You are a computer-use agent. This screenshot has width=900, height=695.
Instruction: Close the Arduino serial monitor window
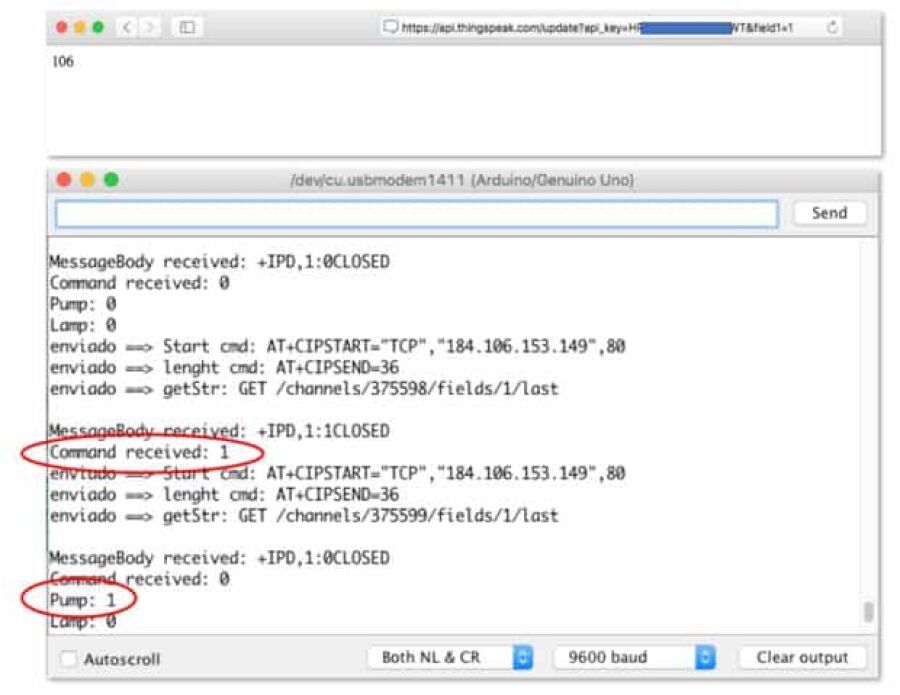pos(64,180)
